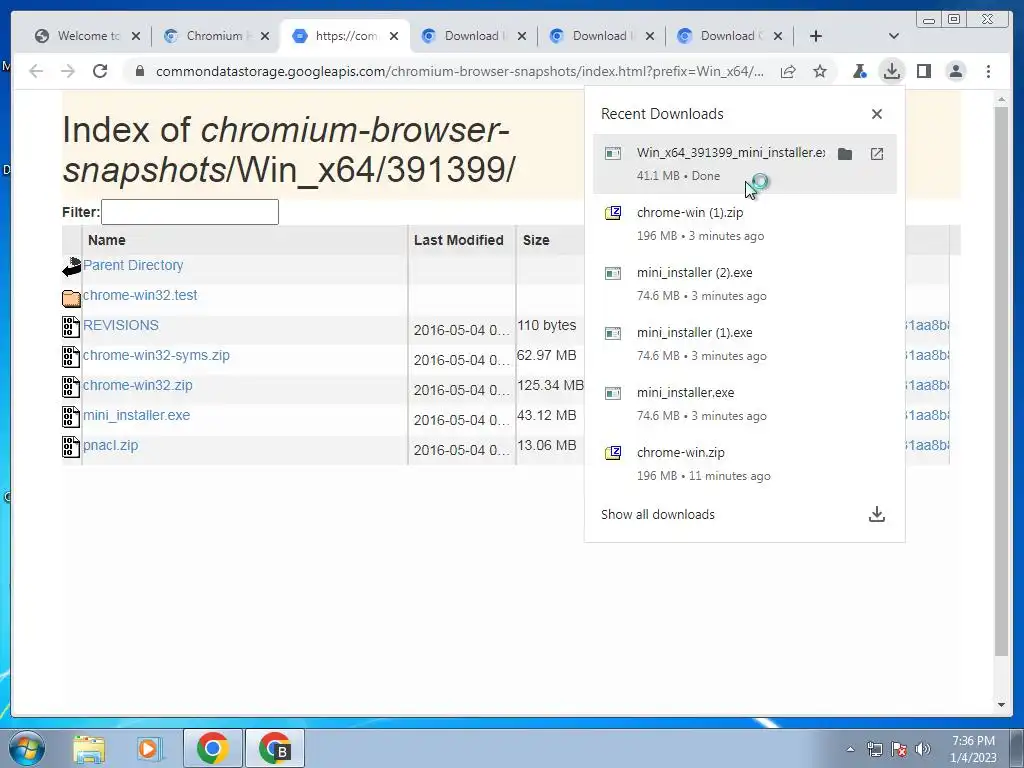The height and width of the screenshot is (768, 1024).
Task: Open the Windows Start menu
Action: (27, 748)
